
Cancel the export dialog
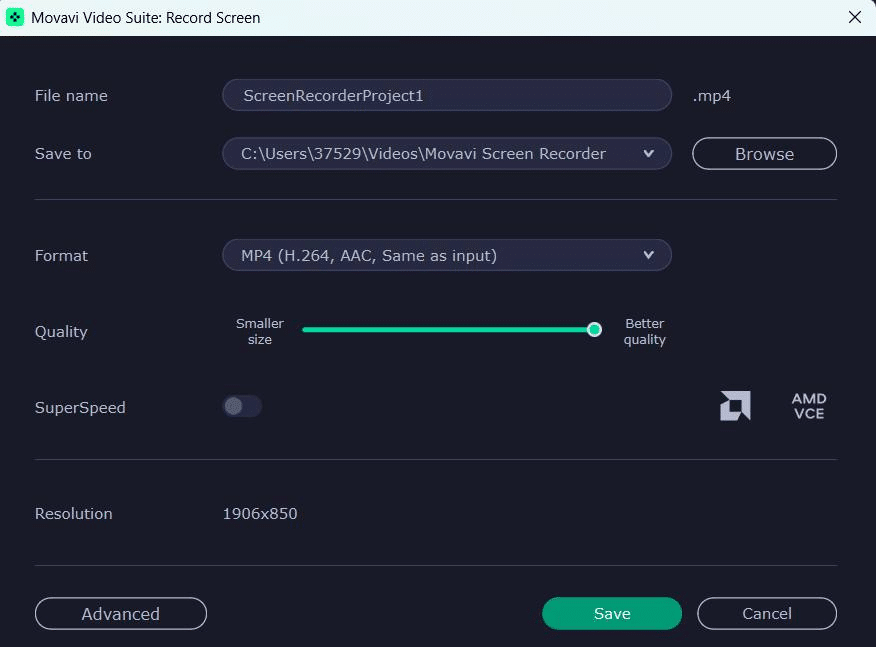767,614
